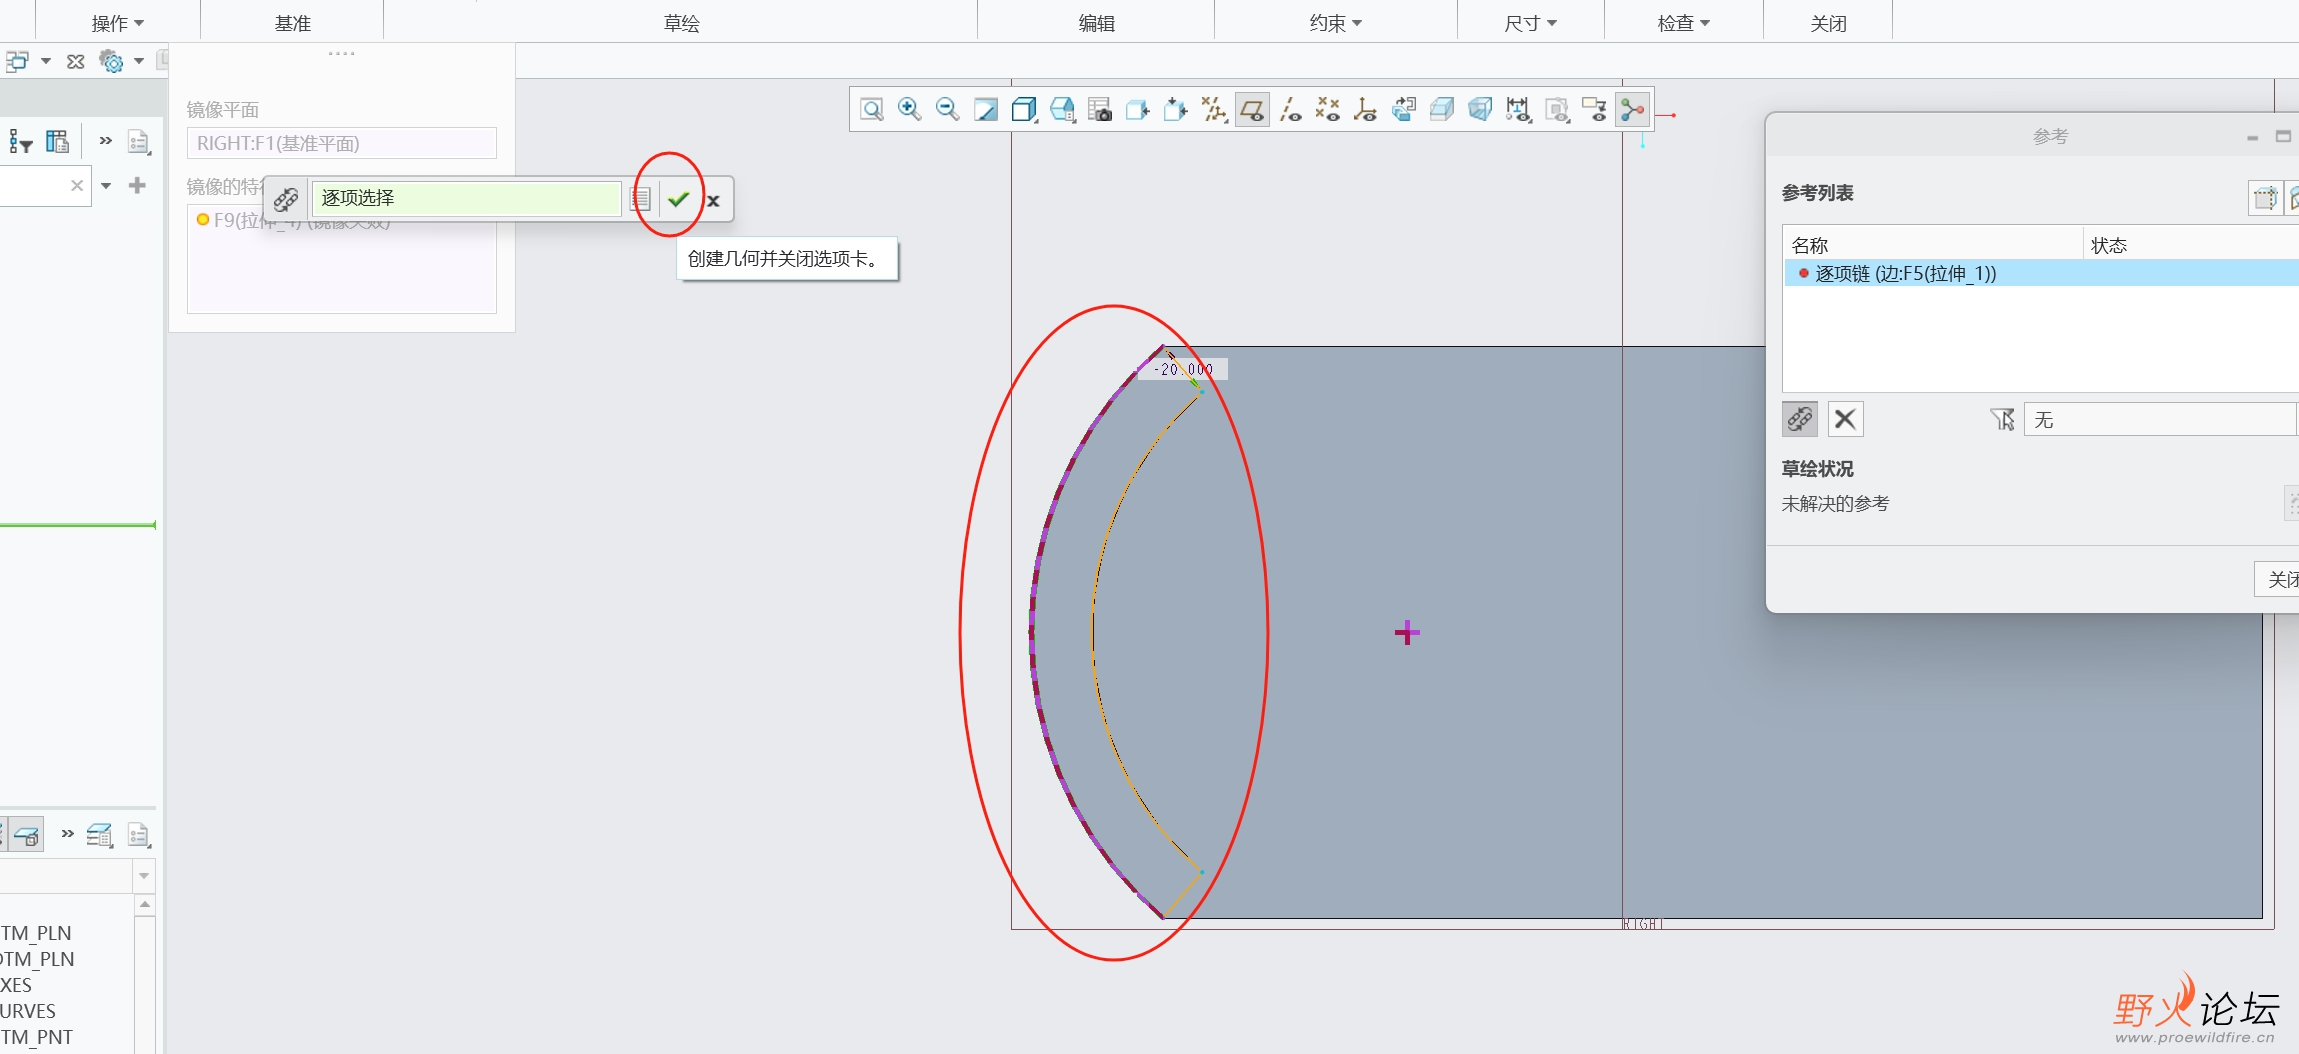2299x1054 pixels.
Task: Click the tree filter icon
Action: tap(20, 141)
